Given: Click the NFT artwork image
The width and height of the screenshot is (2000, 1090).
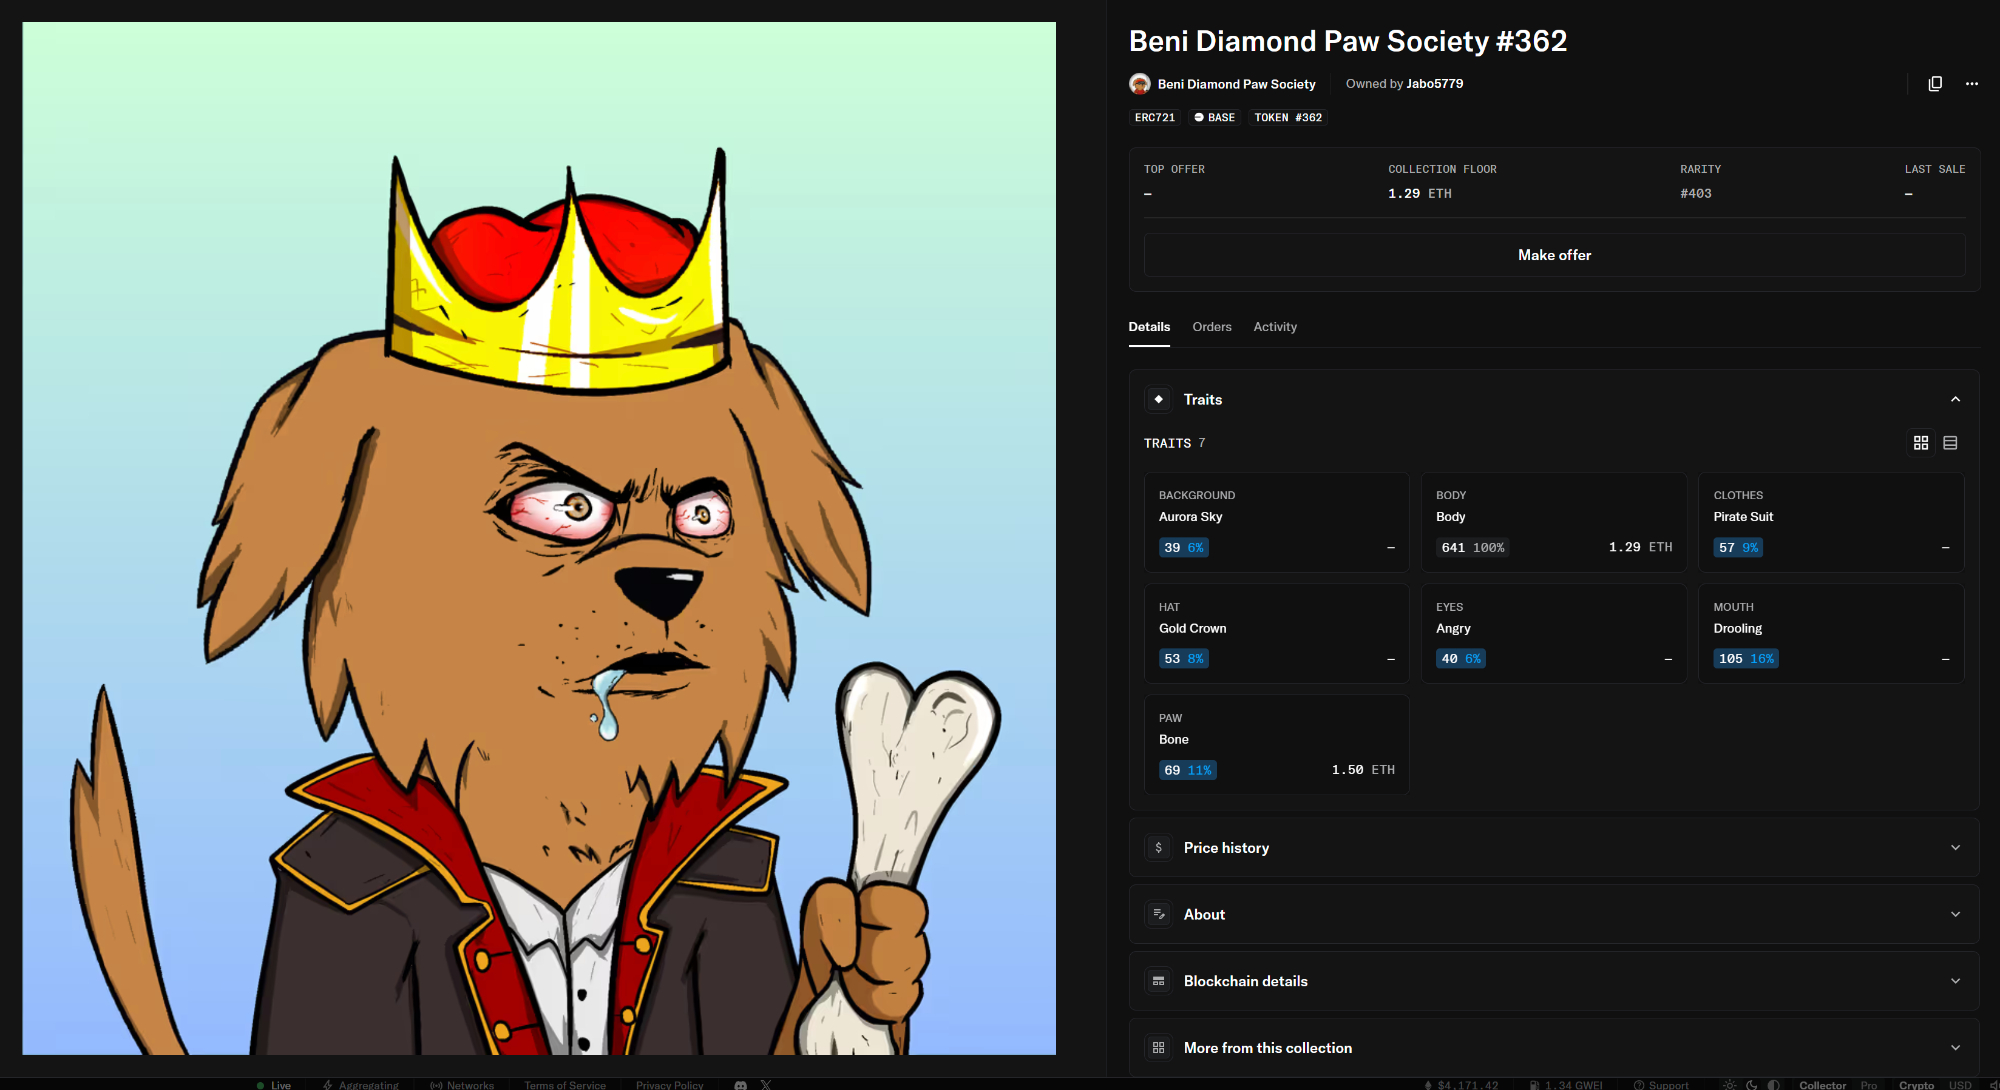Looking at the screenshot, I should point(539,538).
